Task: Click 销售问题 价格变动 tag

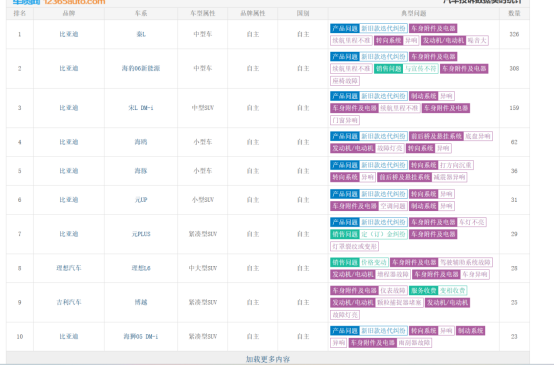Action: point(359,262)
